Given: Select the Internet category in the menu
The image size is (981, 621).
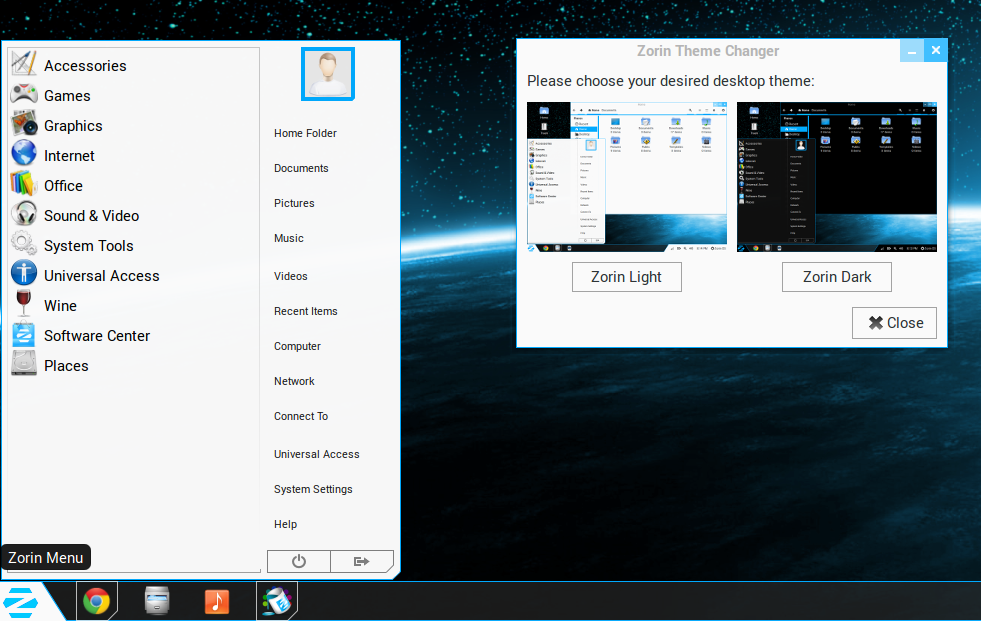Looking at the screenshot, I should tap(67, 155).
